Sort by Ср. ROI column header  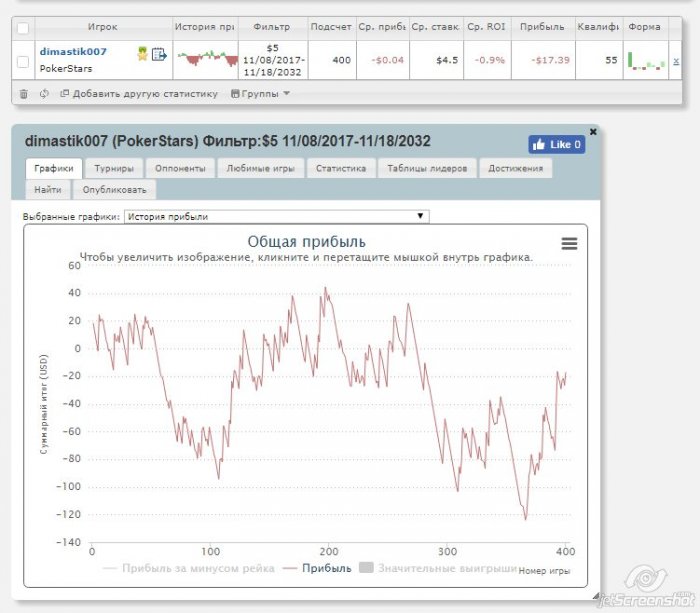click(x=487, y=27)
